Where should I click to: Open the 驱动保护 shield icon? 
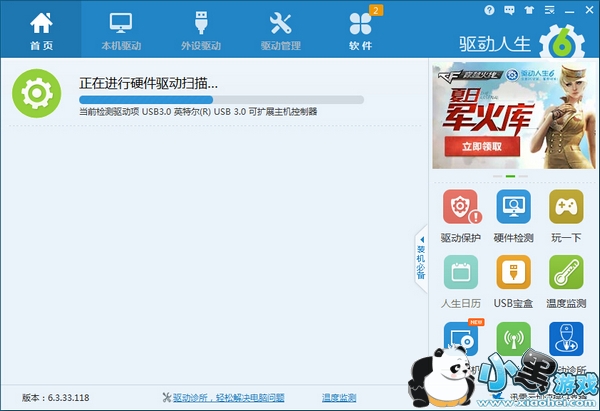click(x=461, y=207)
